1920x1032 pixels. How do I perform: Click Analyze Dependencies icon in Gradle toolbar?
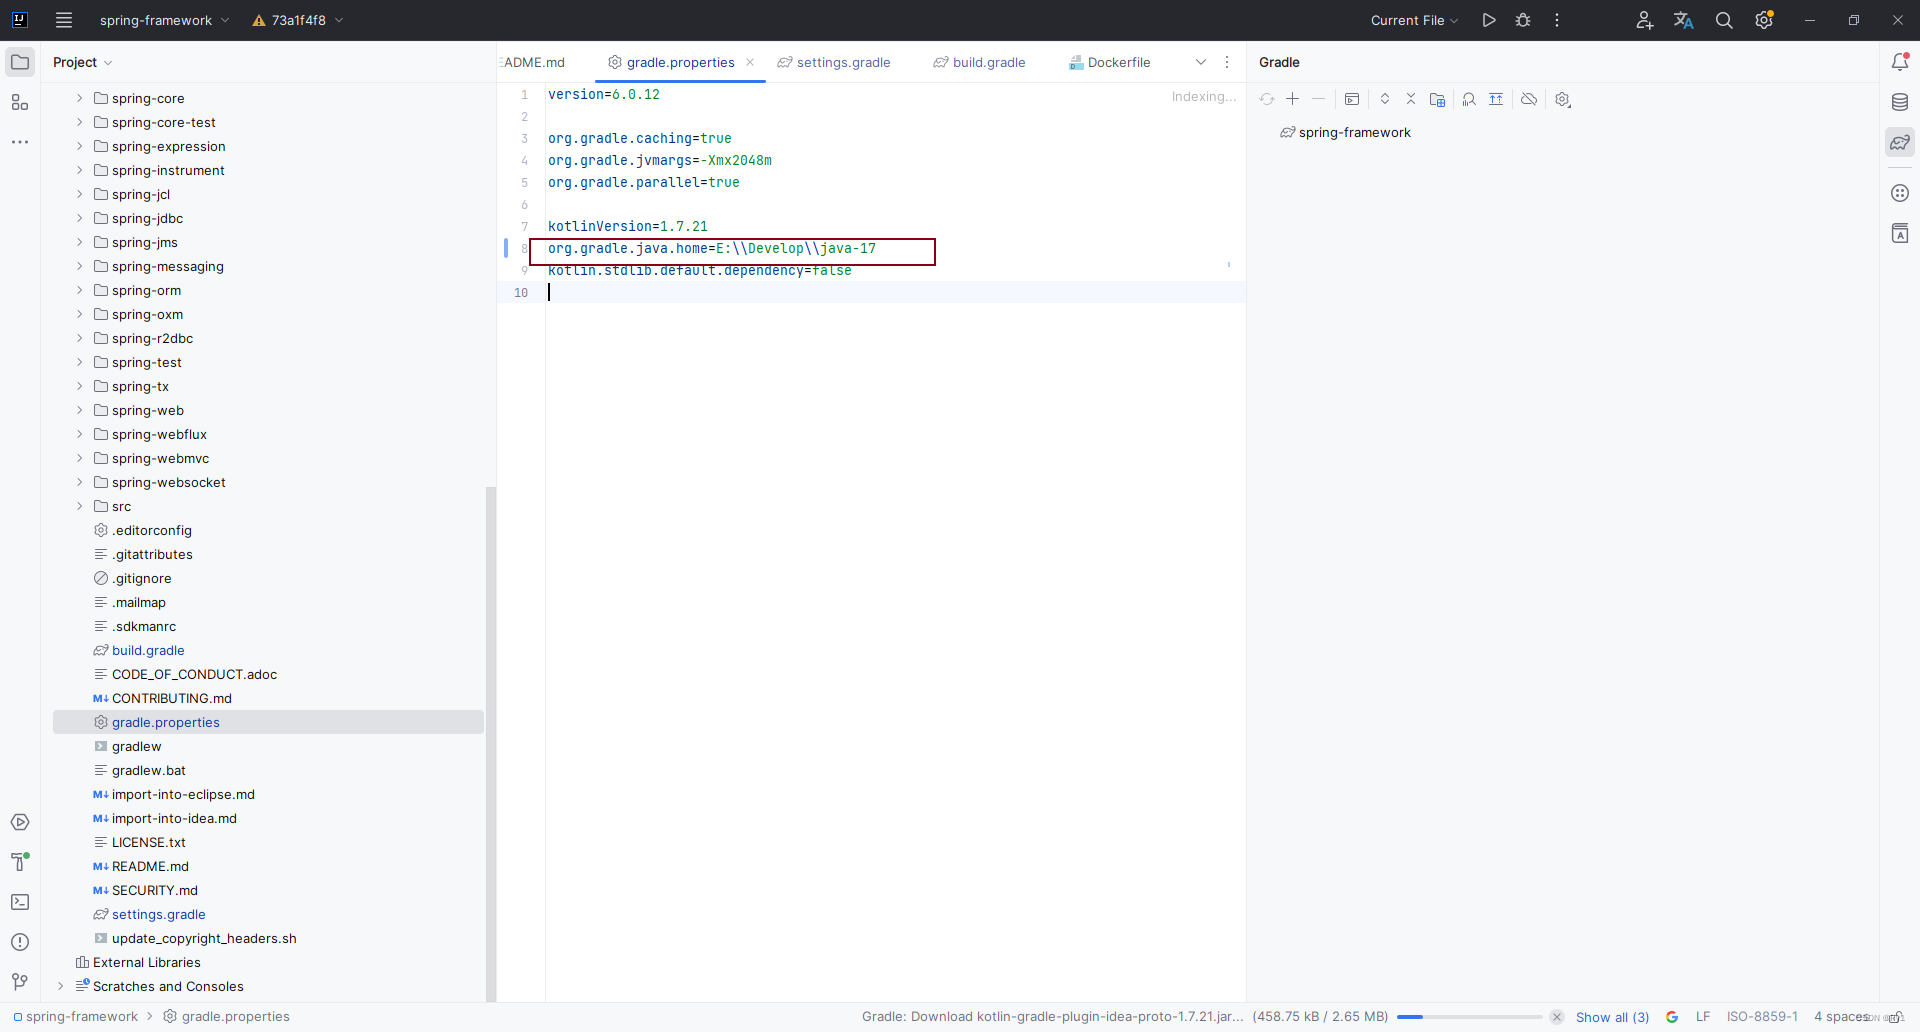point(1469,99)
